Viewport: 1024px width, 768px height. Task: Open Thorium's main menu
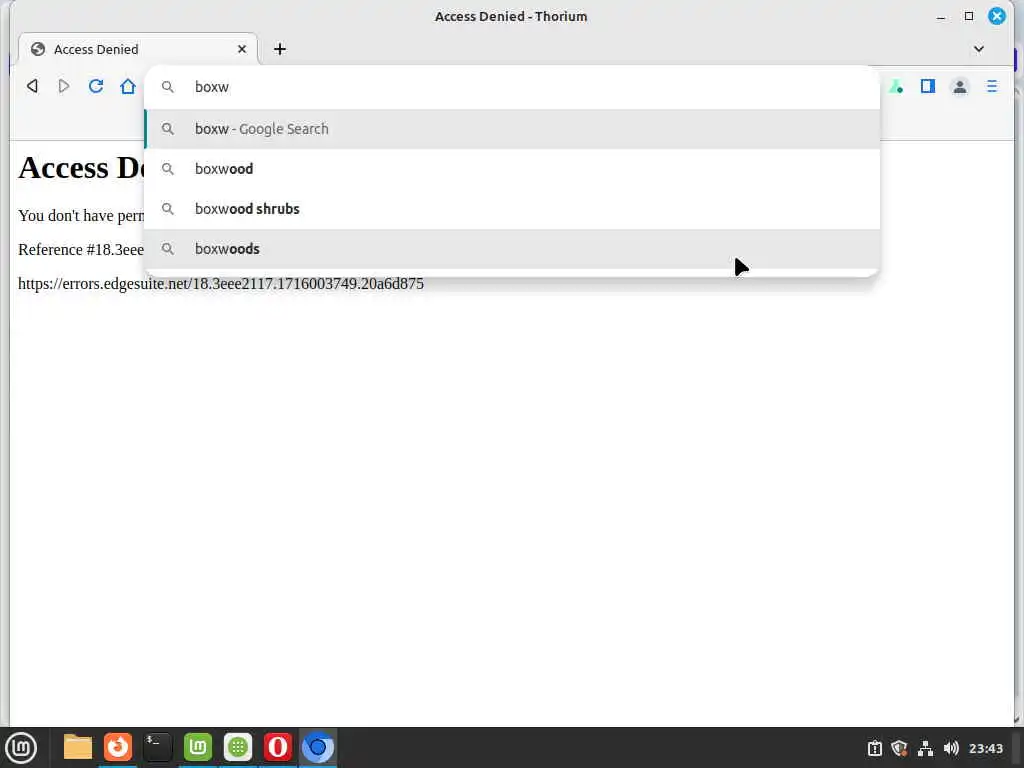(992, 86)
